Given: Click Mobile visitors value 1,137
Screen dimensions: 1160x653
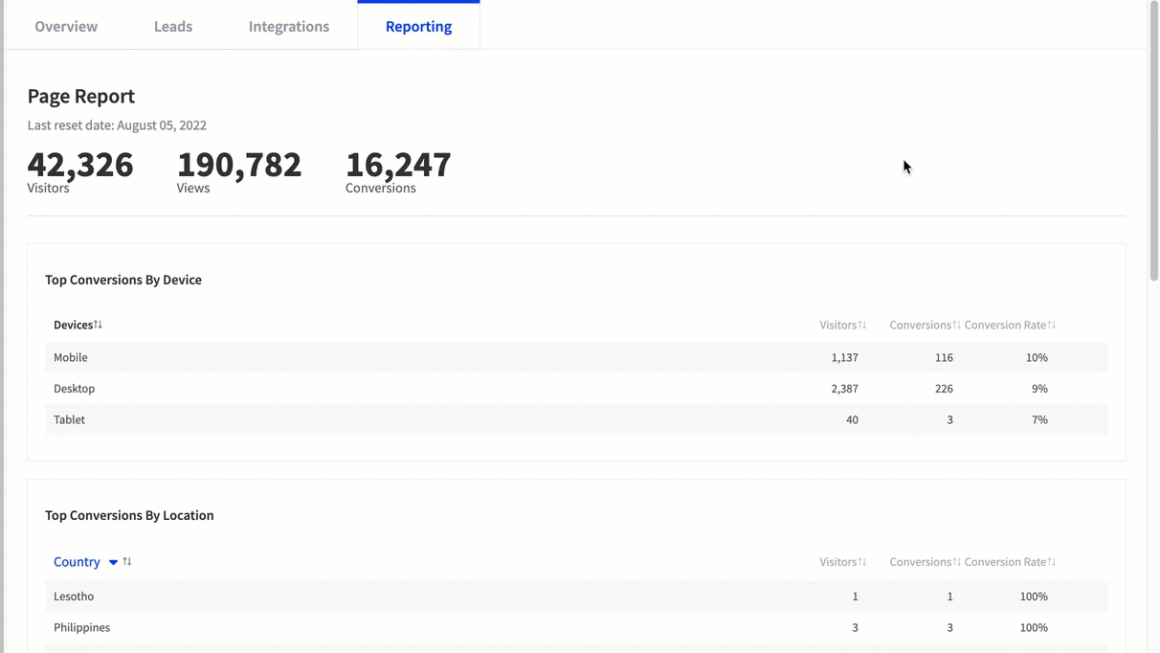Looking at the screenshot, I should (x=844, y=357).
